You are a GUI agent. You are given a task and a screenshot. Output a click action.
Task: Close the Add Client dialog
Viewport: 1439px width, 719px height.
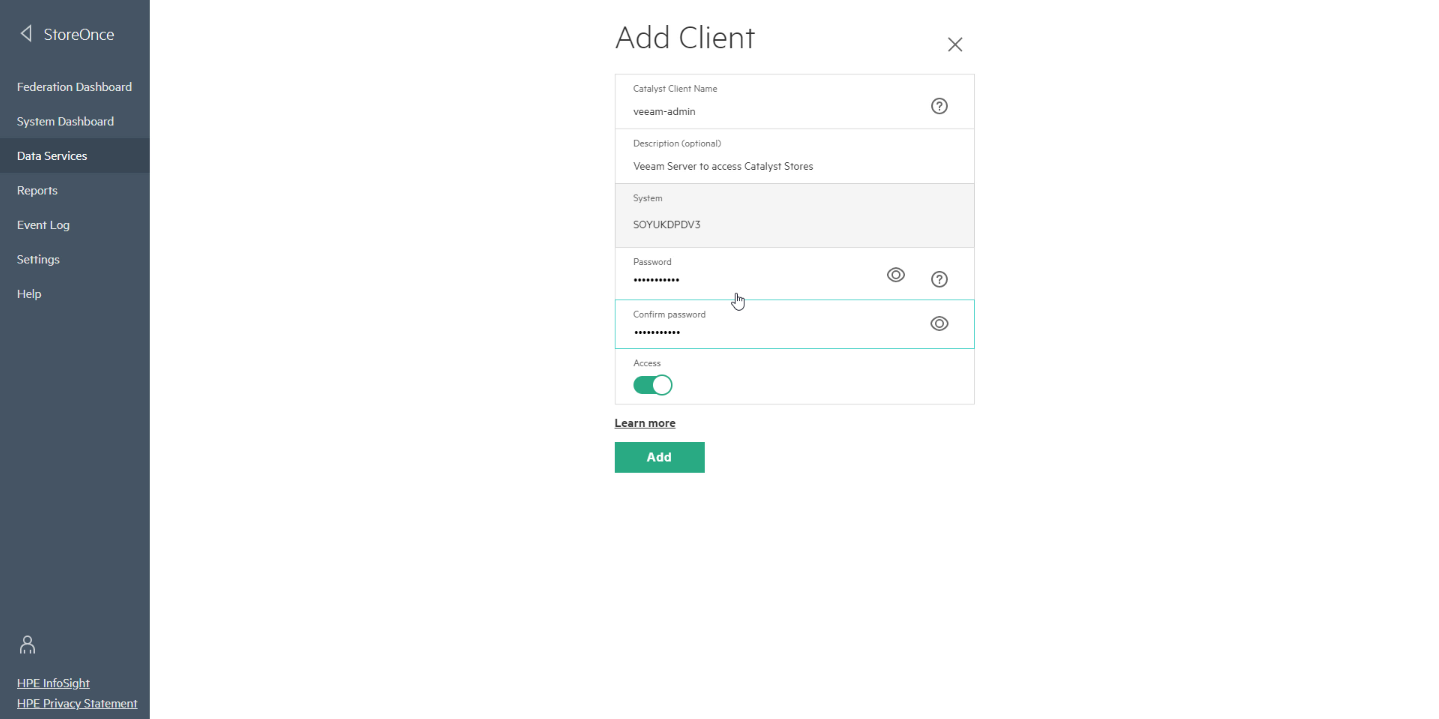click(x=955, y=44)
